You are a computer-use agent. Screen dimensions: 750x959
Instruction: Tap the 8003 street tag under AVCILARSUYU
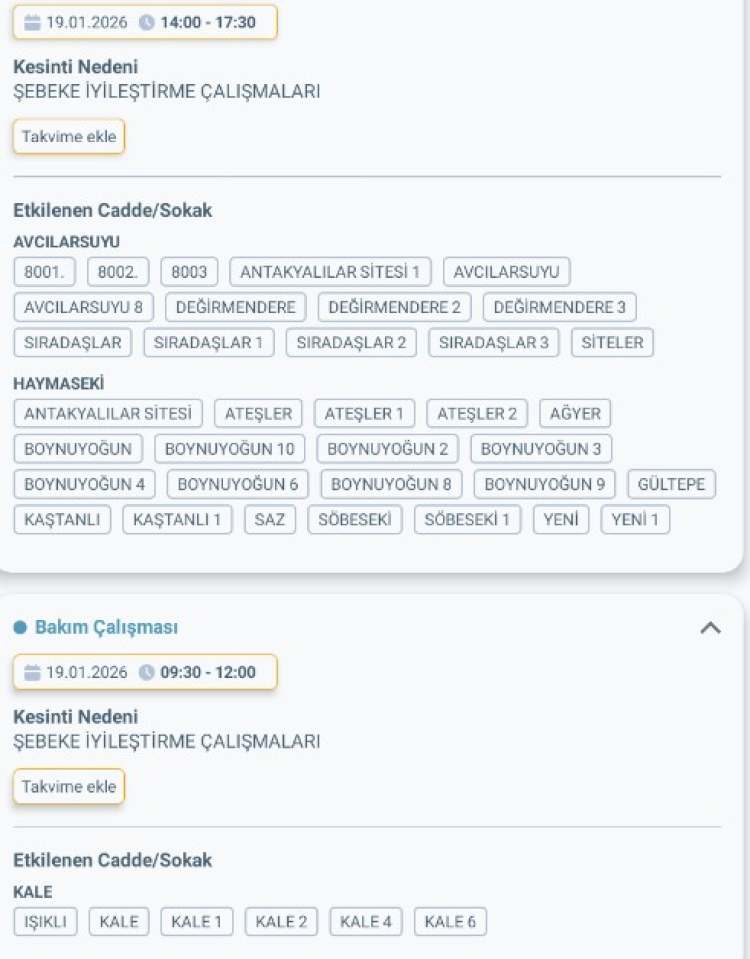tap(189, 272)
